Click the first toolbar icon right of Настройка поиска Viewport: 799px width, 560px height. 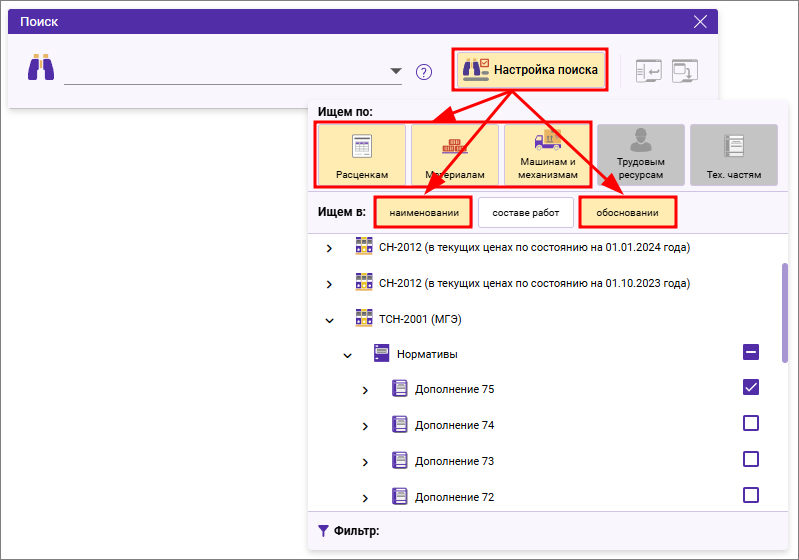[649, 70]
